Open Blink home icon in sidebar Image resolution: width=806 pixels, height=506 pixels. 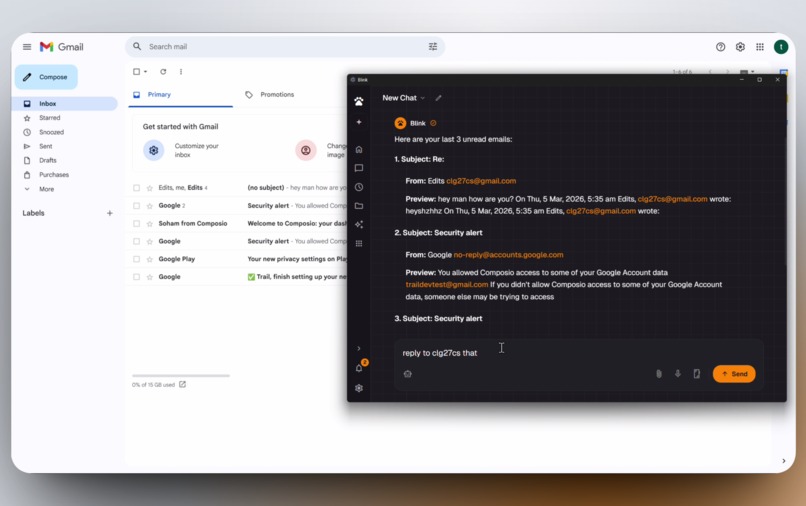359,150
